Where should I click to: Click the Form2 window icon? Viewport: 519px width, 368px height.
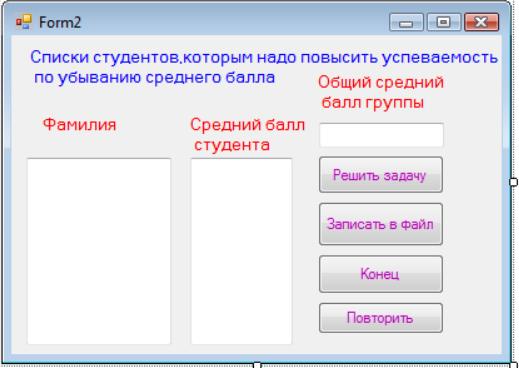(x=24, y=22)
